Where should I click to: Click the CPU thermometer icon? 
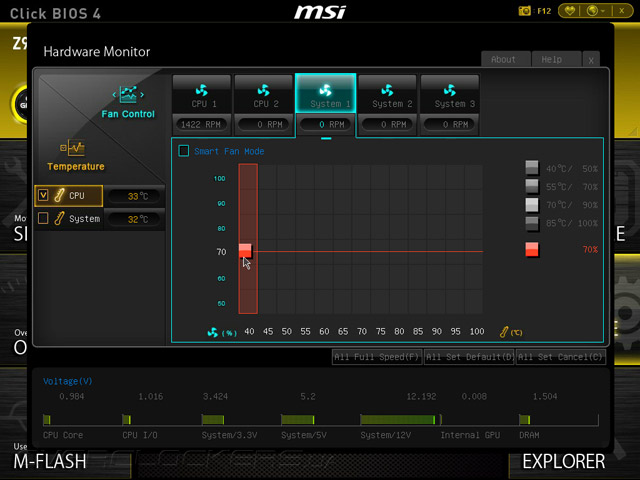[59, 195]
